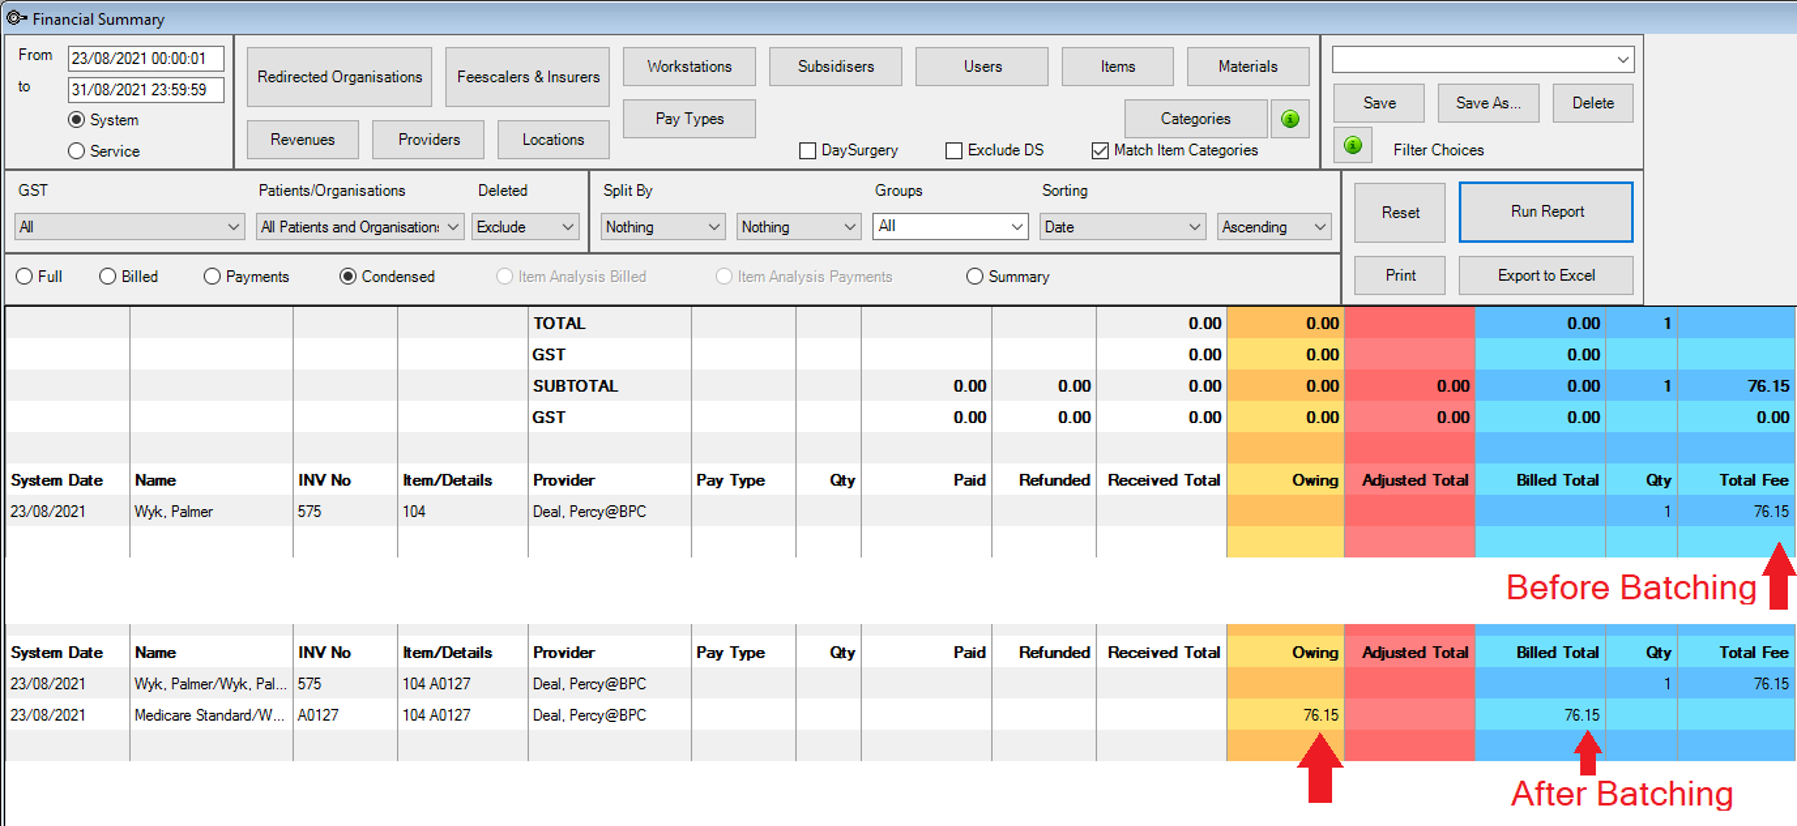Click the Feescalers & Insurers button
1797x826 pixels.
[528, 77]
